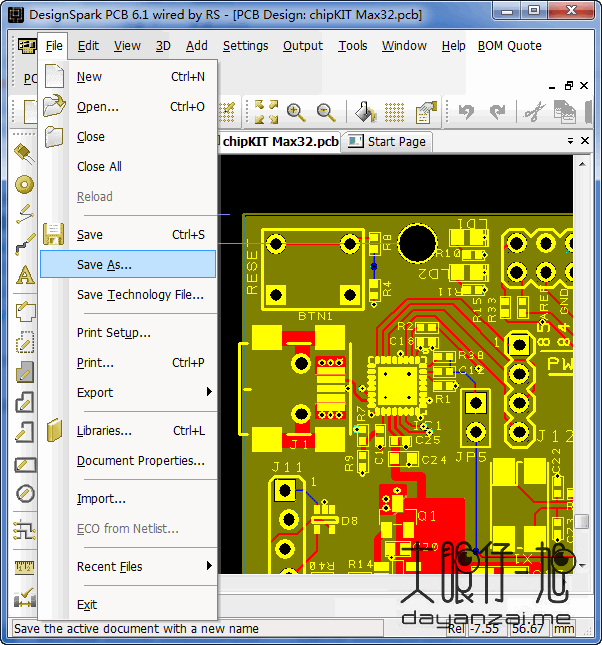602x645 pixels.
Task: Close the active document tab X
Action: pyautogui.click(x=585, y=141)
